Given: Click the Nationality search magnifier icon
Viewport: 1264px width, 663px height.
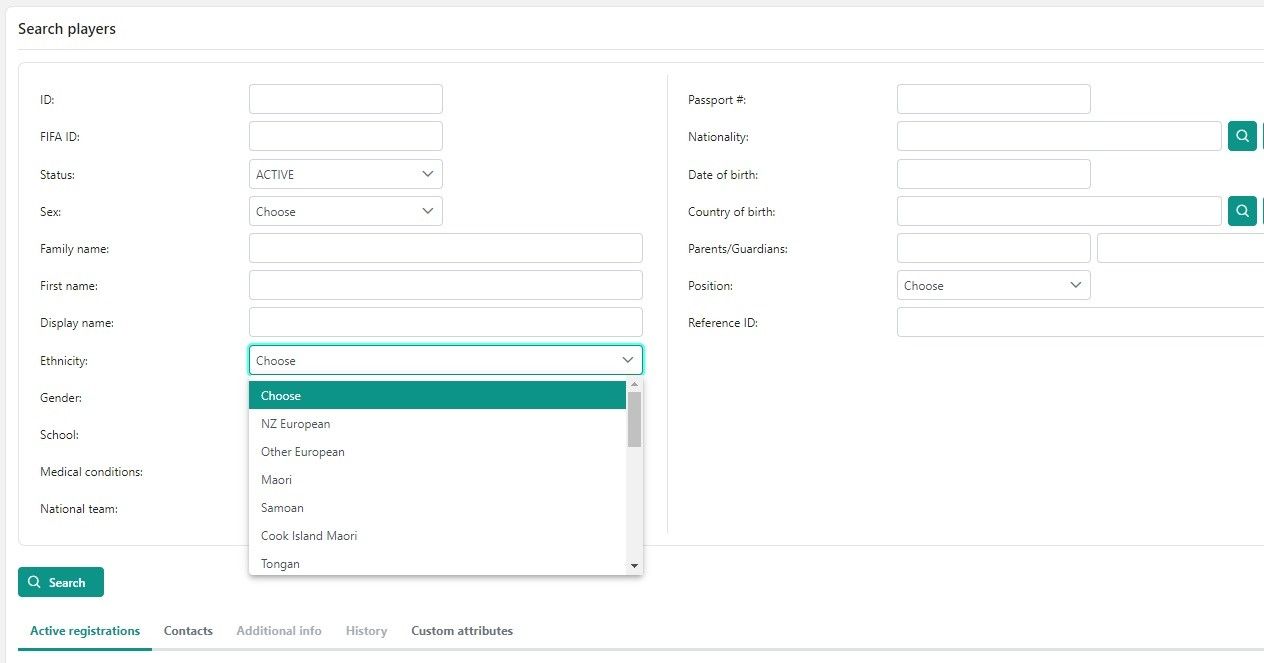Looking at the screenshot, I should pos(1242,136).
